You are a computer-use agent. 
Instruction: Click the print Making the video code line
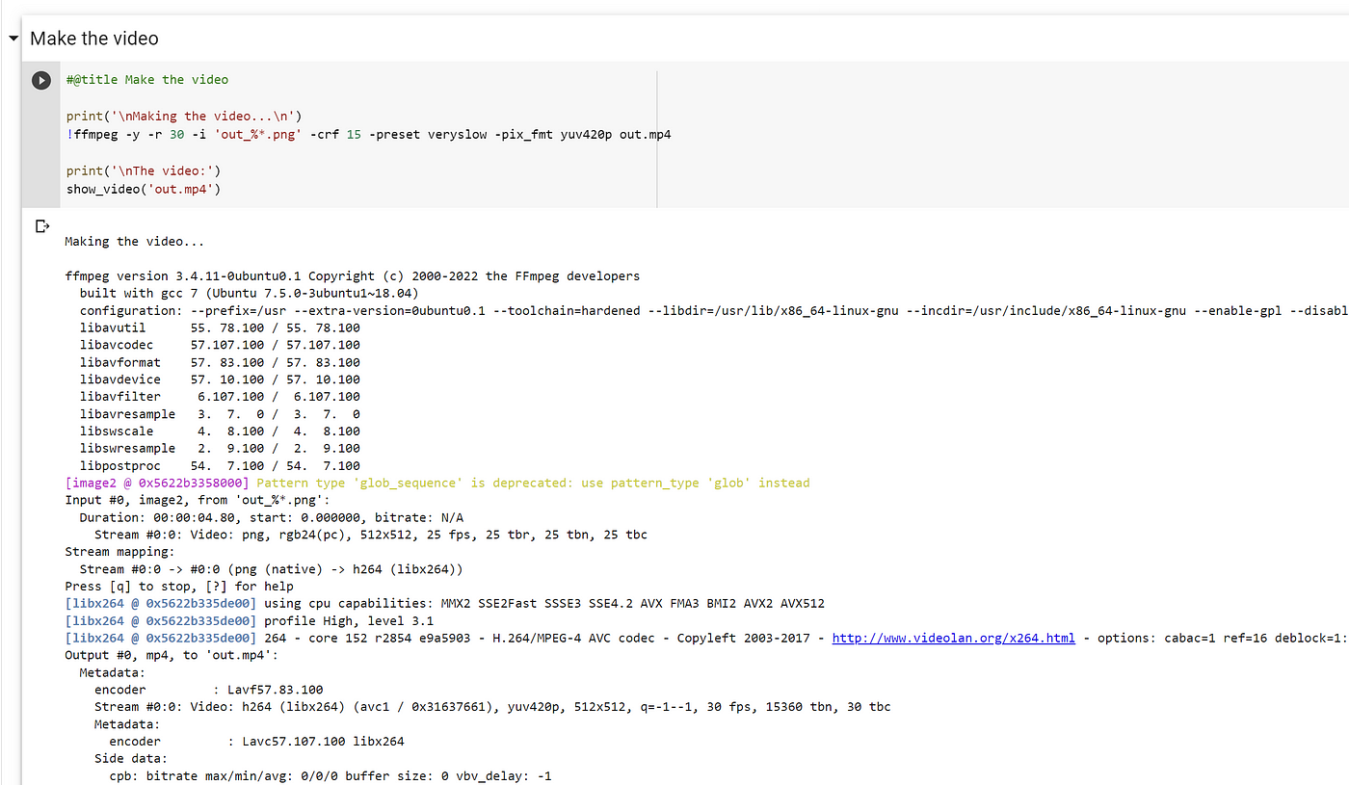pyautogui.click(x=184, y=116)
